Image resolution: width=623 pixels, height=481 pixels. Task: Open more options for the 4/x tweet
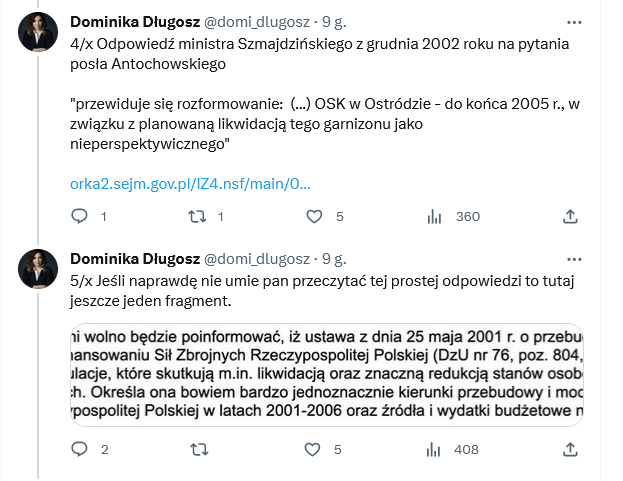574,22
